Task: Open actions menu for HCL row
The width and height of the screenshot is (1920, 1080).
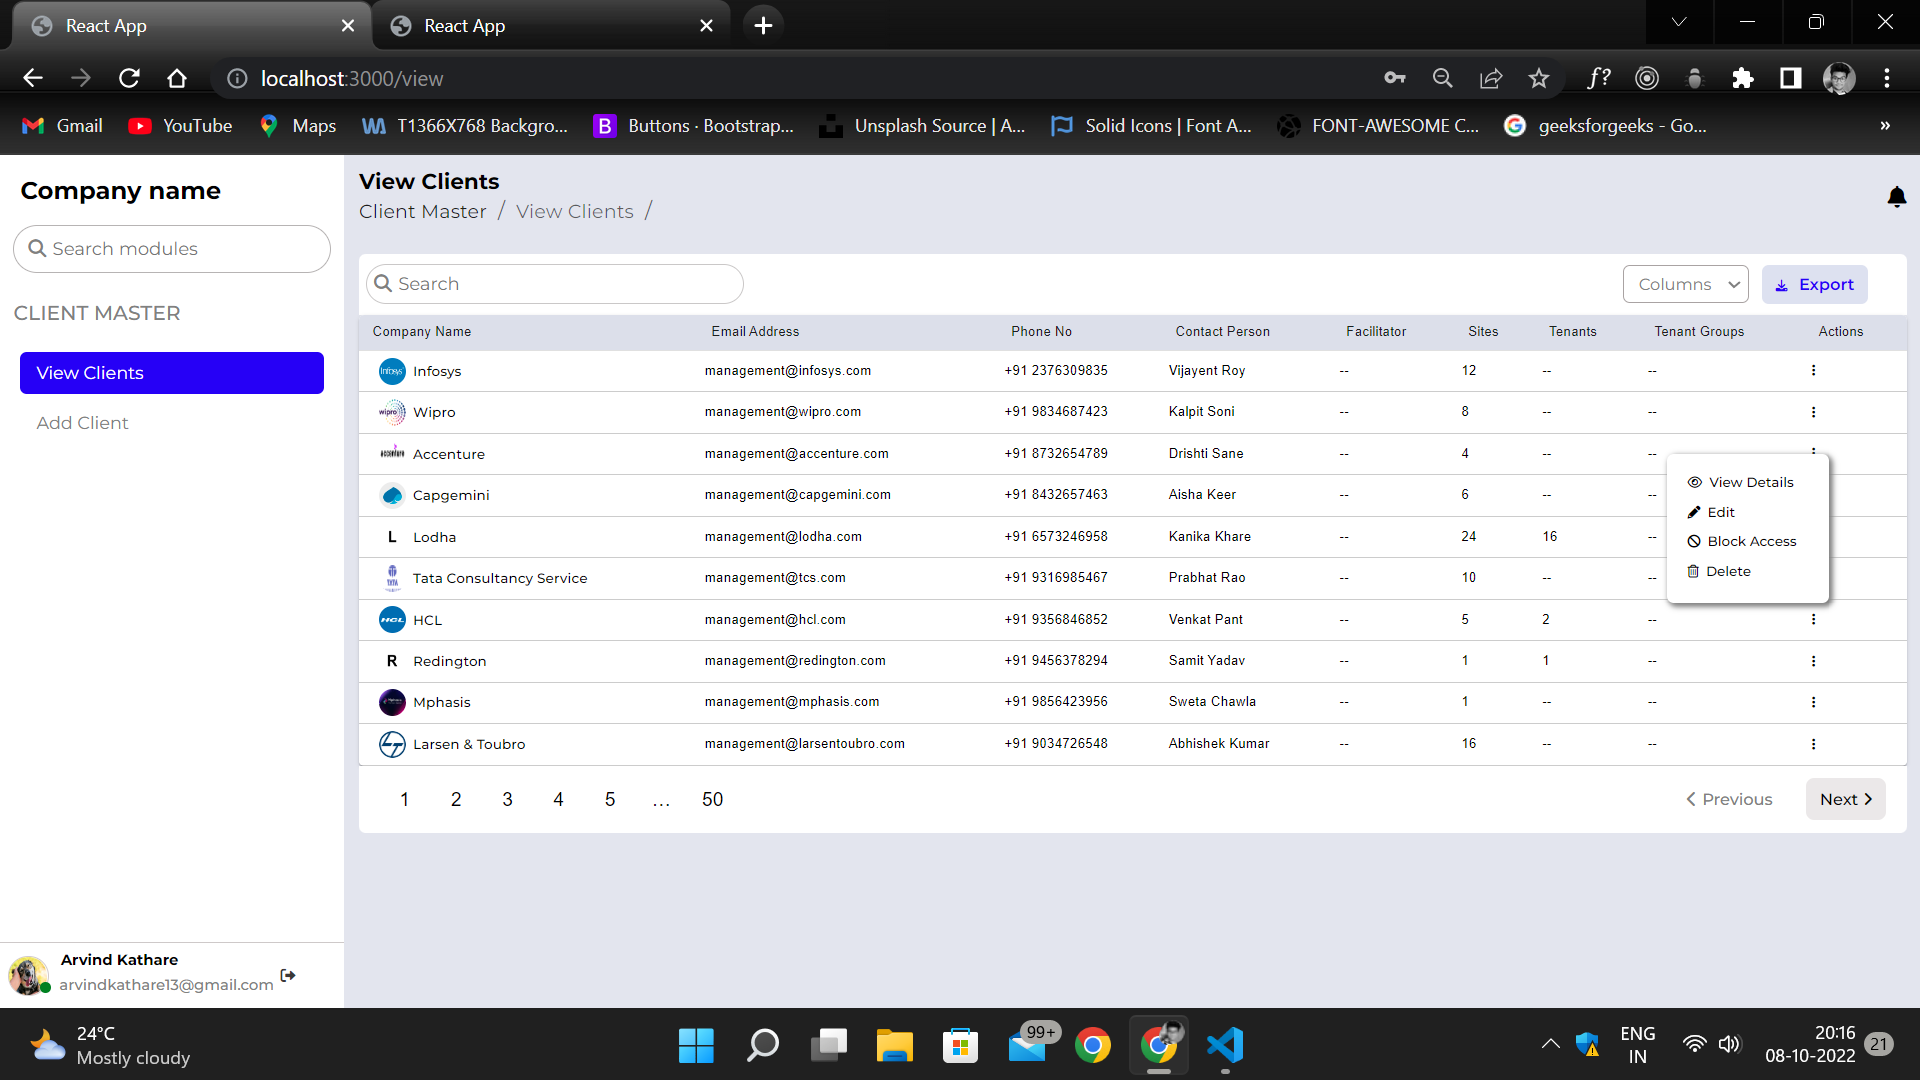Action: point(1813,620)
